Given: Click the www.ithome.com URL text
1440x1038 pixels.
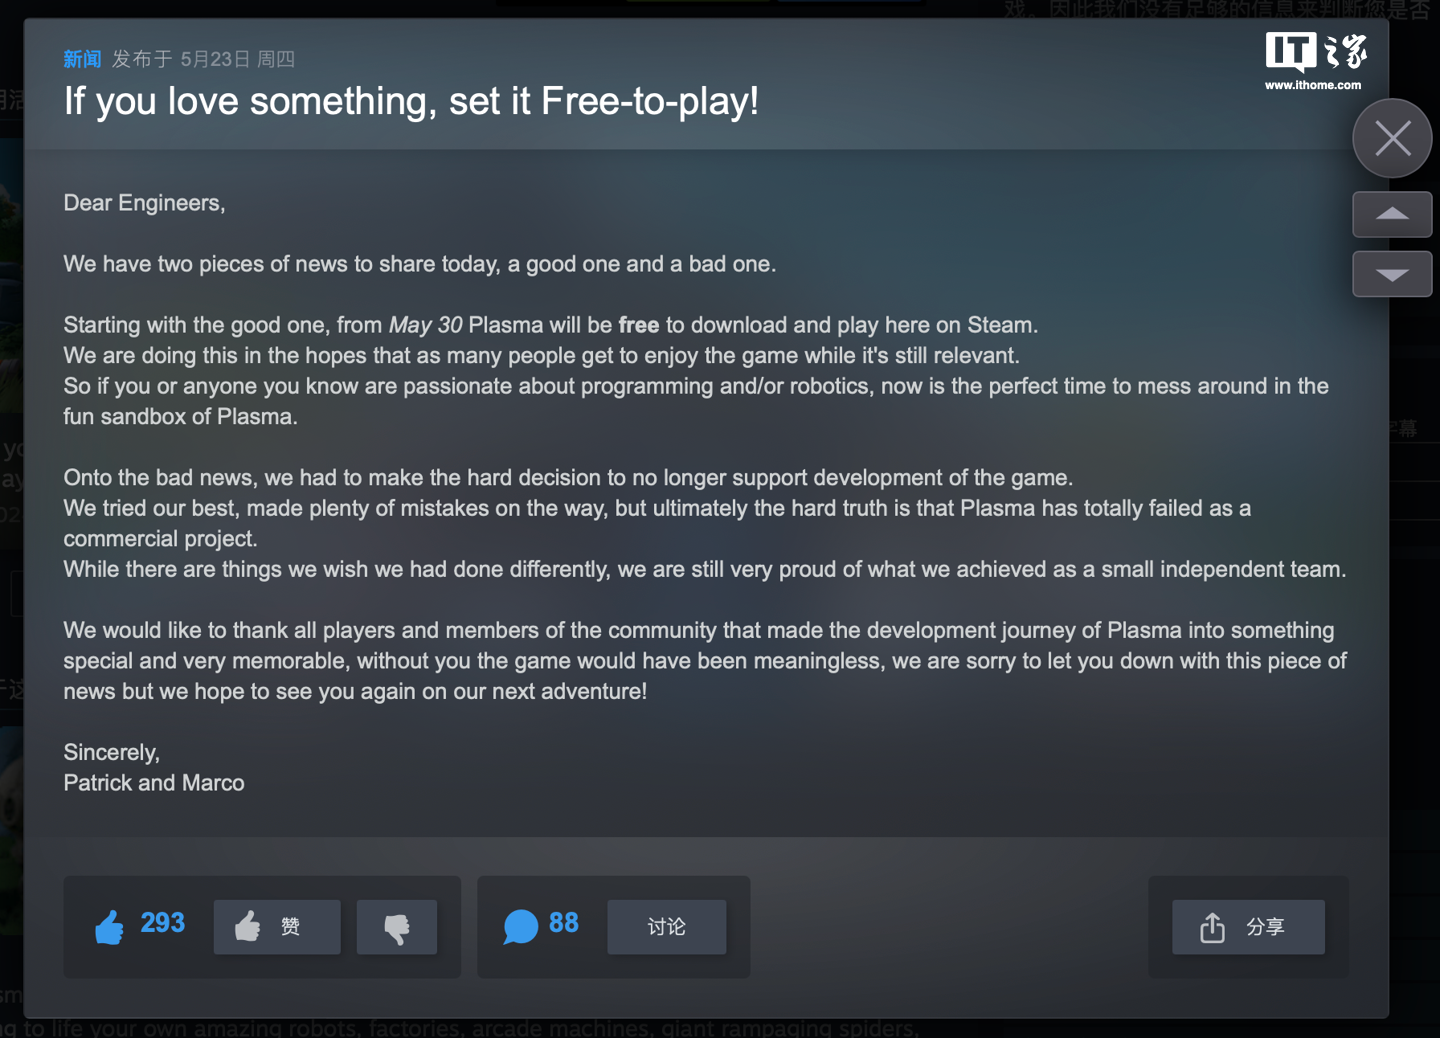Looking at the screenshot, I should [x=1313, y=86].
